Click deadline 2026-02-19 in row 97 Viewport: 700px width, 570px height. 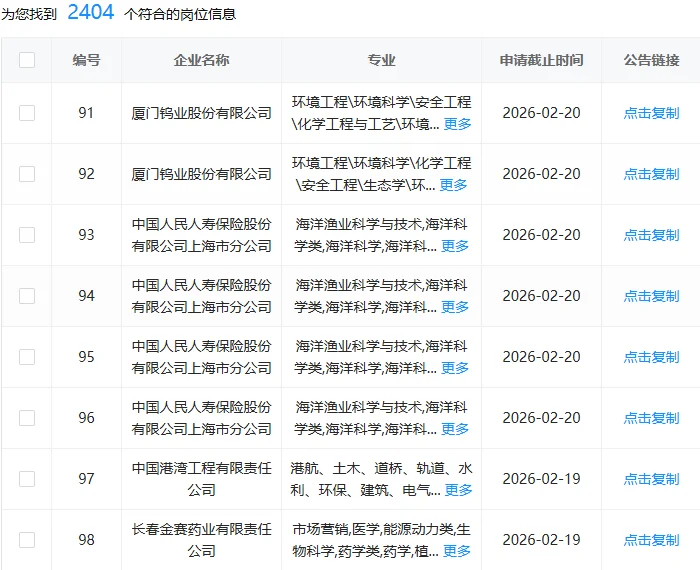pyautogui.click(x=542, y=479)
